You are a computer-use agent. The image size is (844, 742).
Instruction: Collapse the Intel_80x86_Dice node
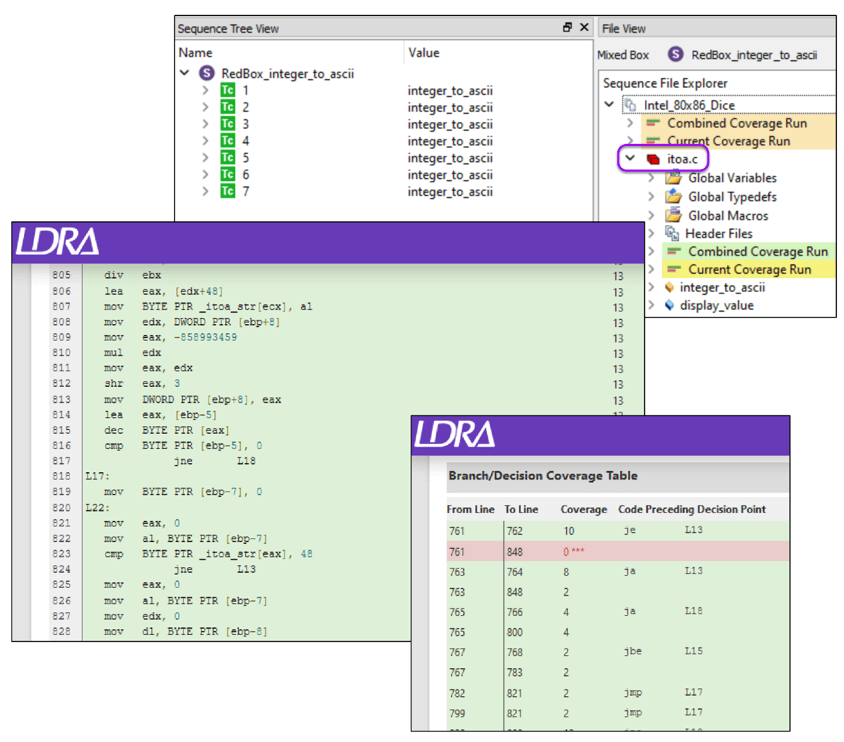click(609, 104)
